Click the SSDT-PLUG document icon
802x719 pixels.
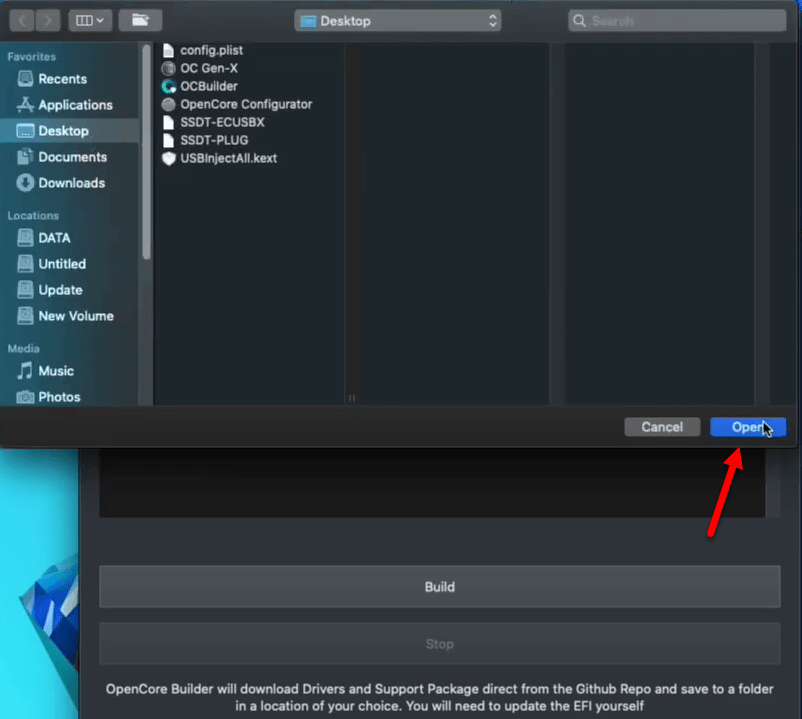tap(168, 140)
